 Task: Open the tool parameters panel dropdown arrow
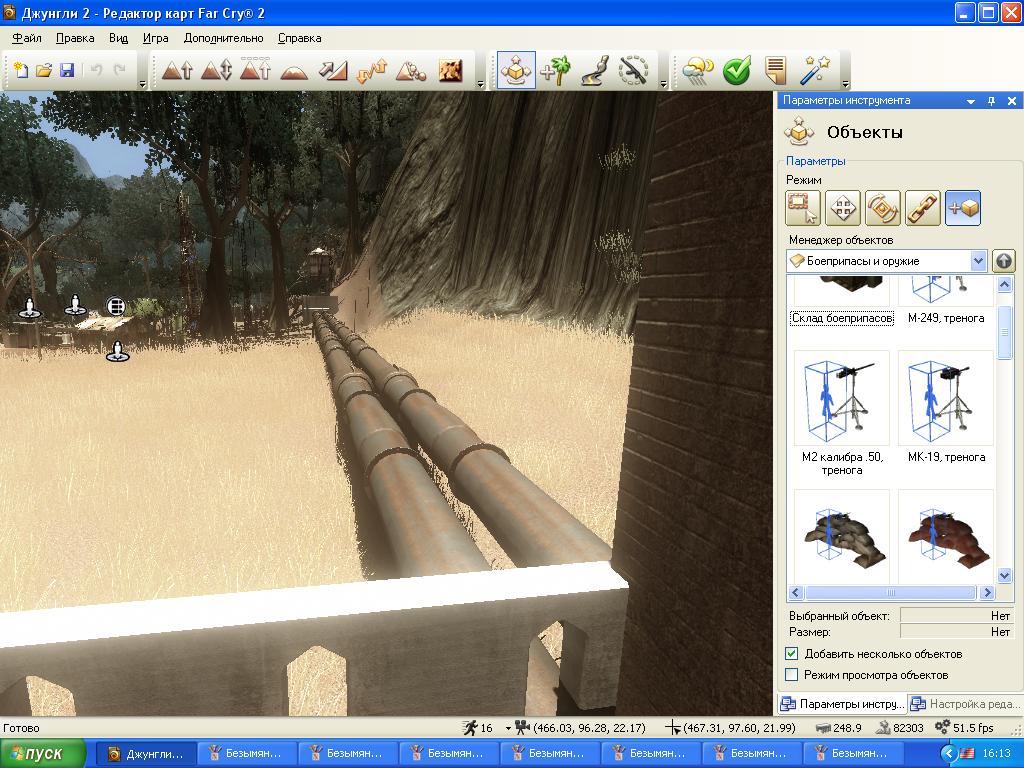point(971,101)
